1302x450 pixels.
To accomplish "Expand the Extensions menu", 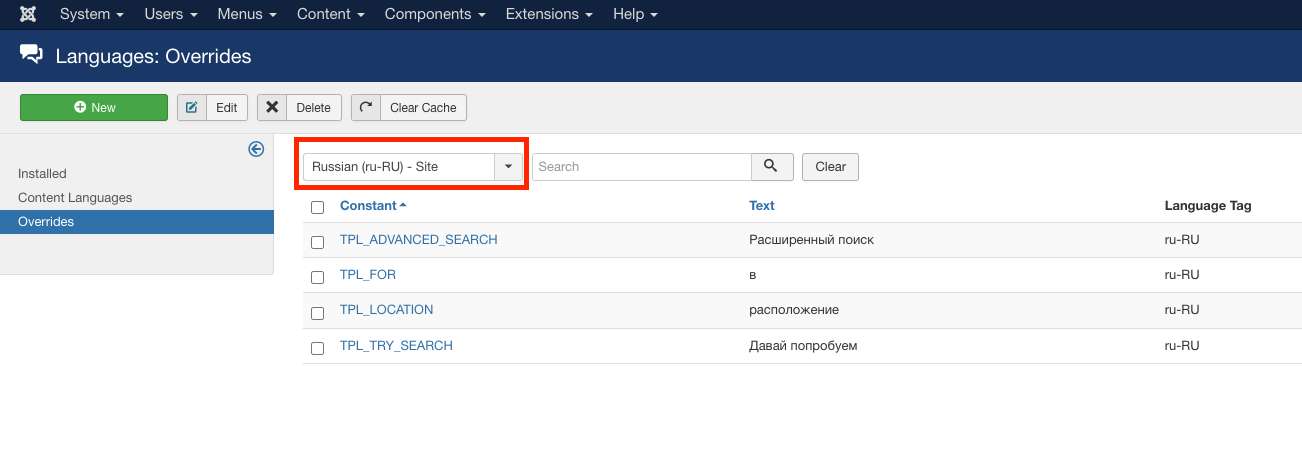I will pyautogui.click(x=547, y=15).
